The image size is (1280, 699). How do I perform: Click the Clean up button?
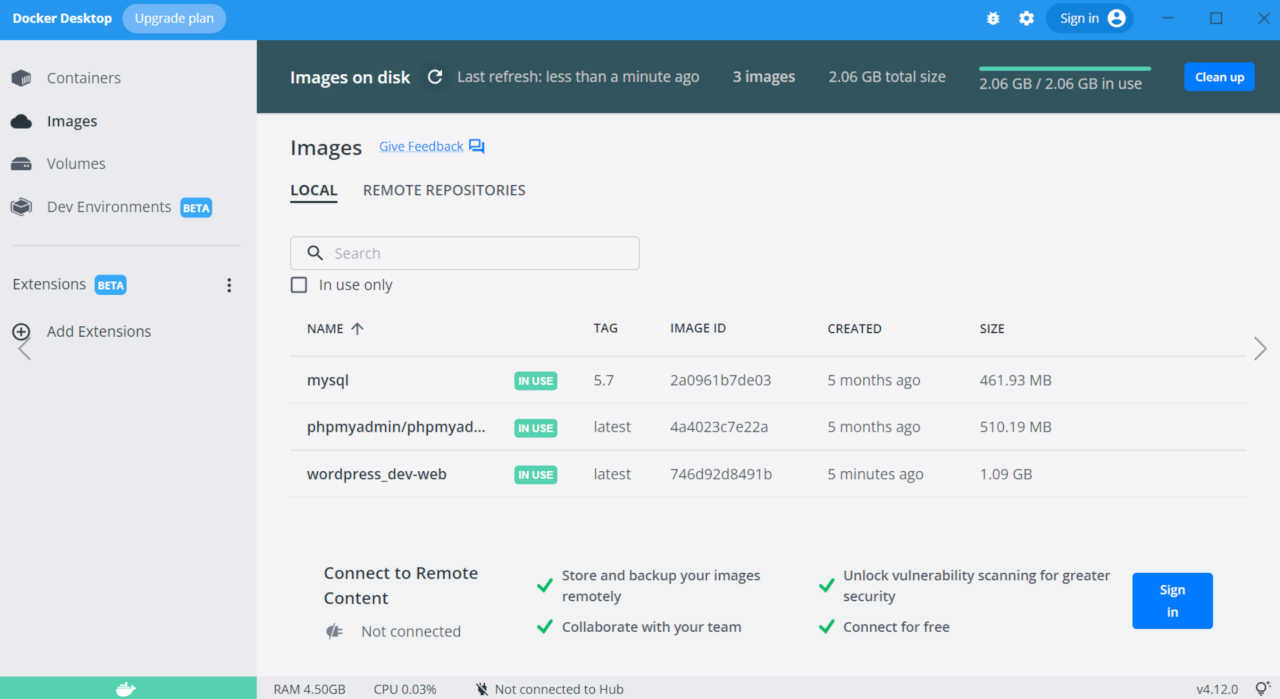tap(1219, 77)
